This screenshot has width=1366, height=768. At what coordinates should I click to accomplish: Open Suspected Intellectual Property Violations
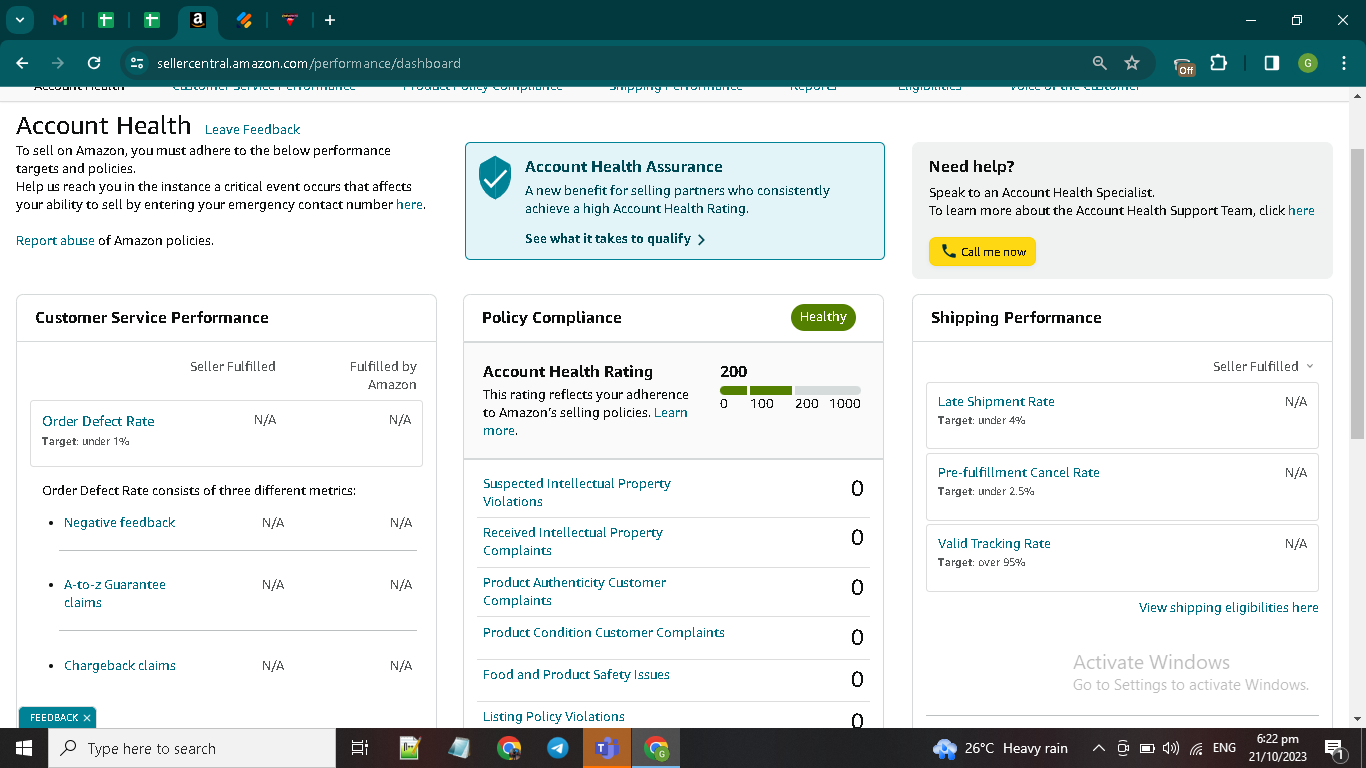577,492
